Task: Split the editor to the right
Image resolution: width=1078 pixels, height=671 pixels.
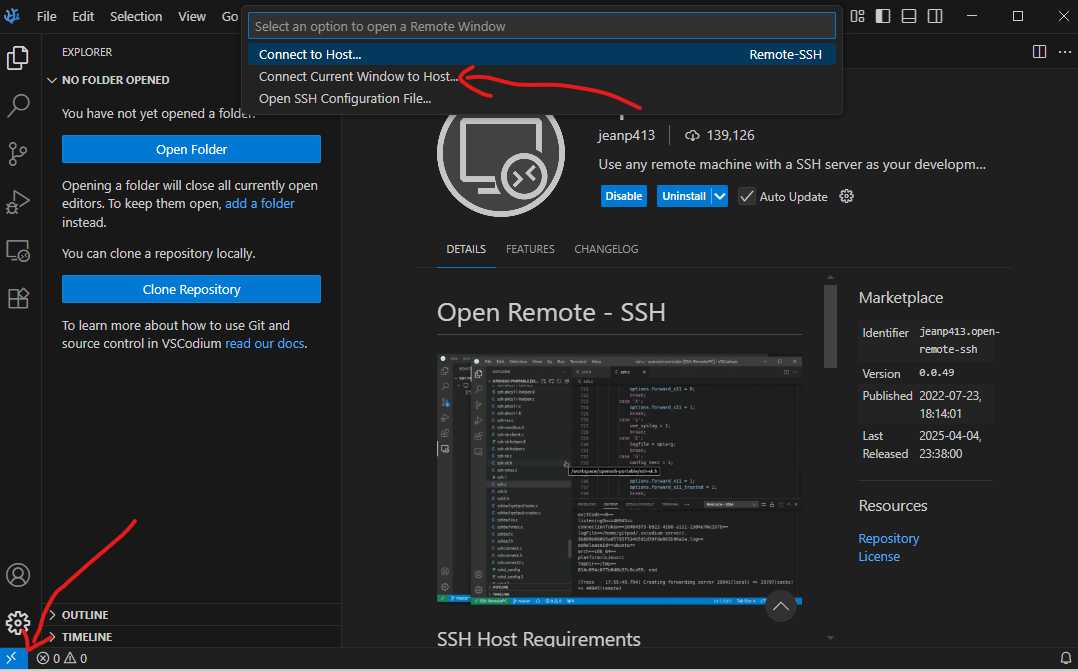Action: point(1040,52)
